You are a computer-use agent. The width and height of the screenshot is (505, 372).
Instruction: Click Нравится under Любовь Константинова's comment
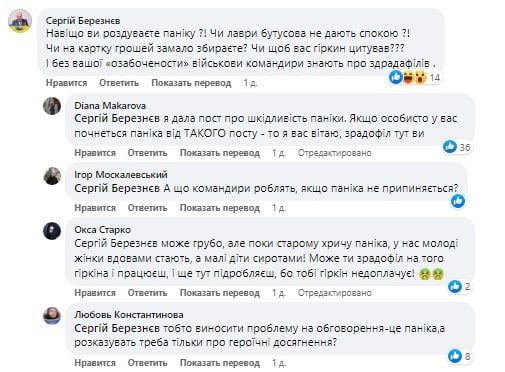coord(95,363)
